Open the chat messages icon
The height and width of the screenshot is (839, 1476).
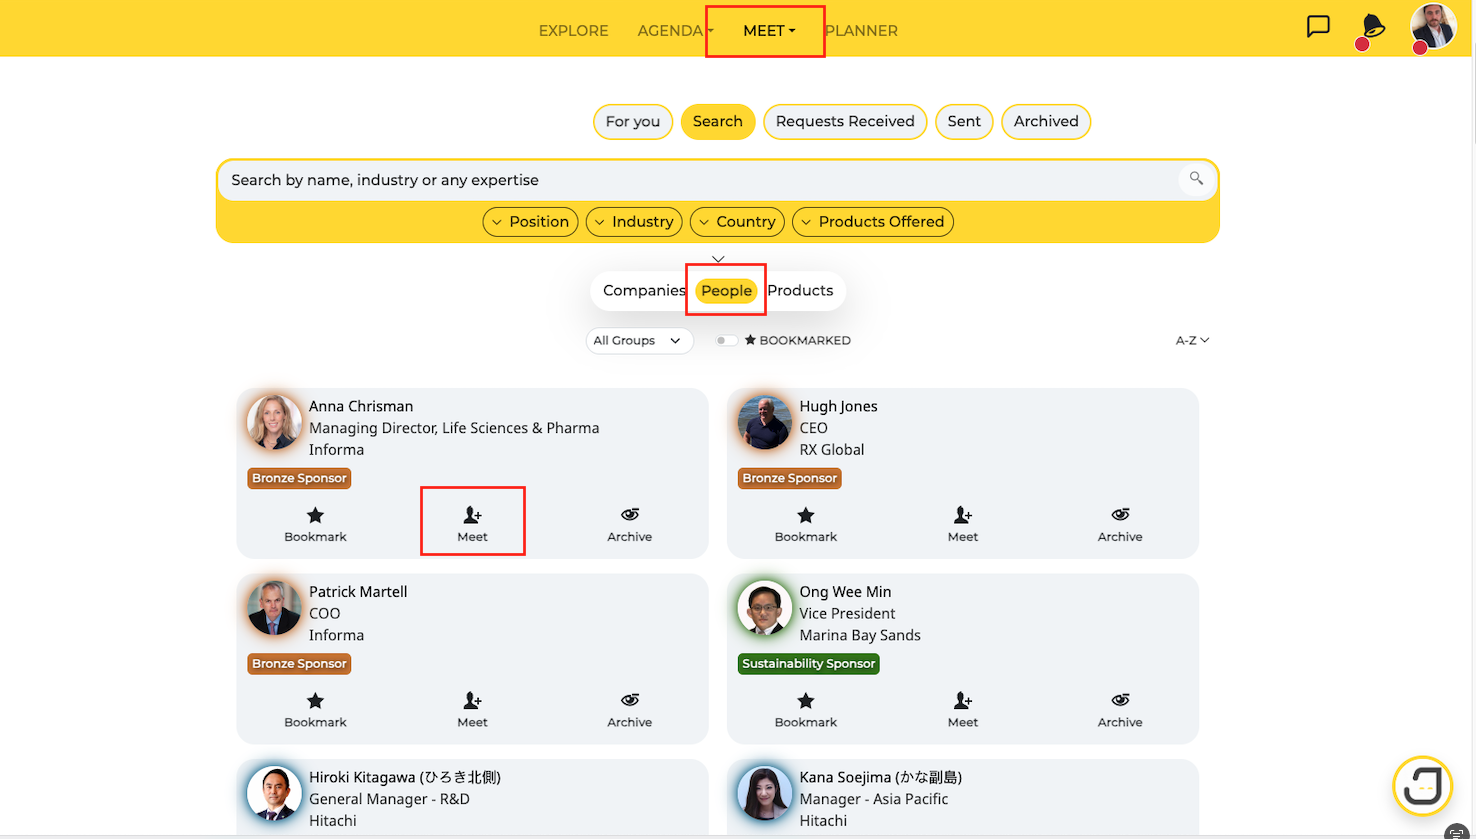point(1318,27)
